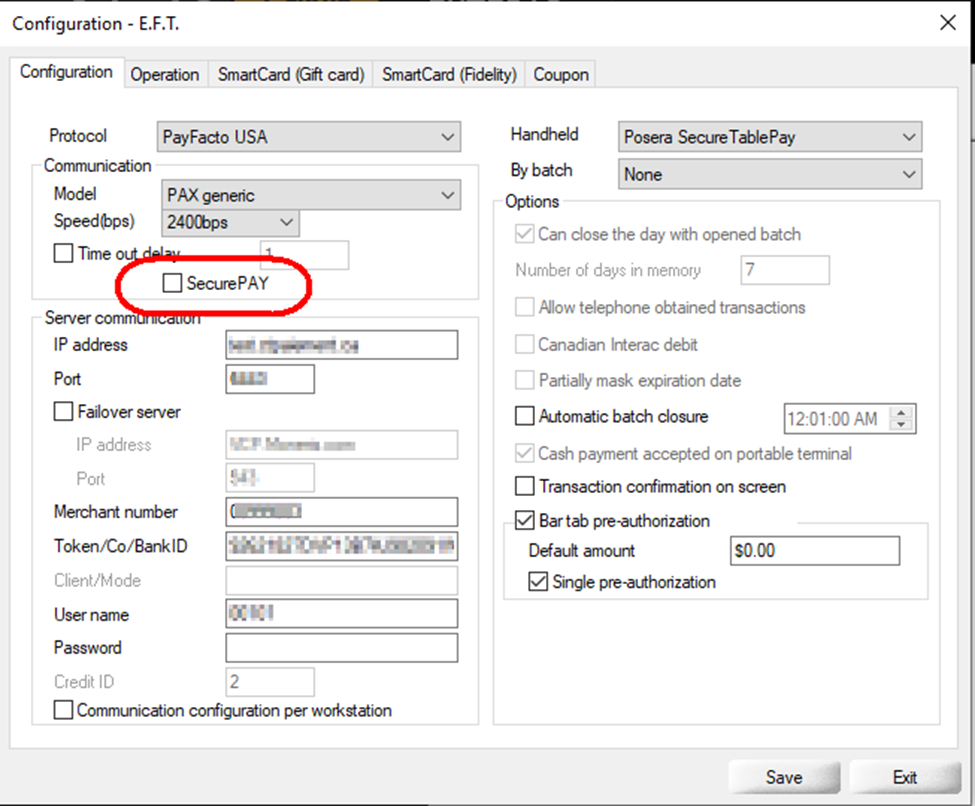Image resolution: width=975 pixels, height=806 pixels.
Task: Switch to the Operation tab
Action: coord(165,75)
